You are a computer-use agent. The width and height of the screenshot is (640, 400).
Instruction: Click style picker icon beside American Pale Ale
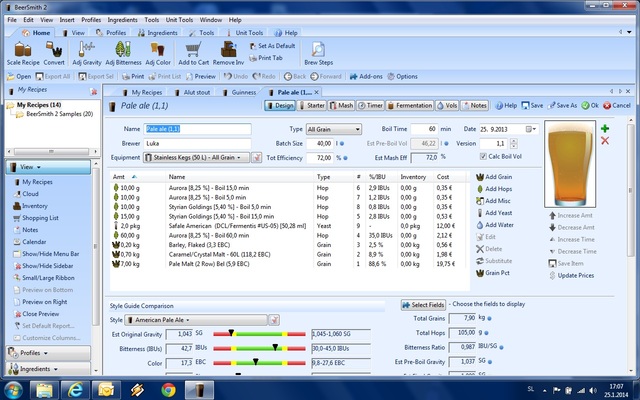point(274,320)
